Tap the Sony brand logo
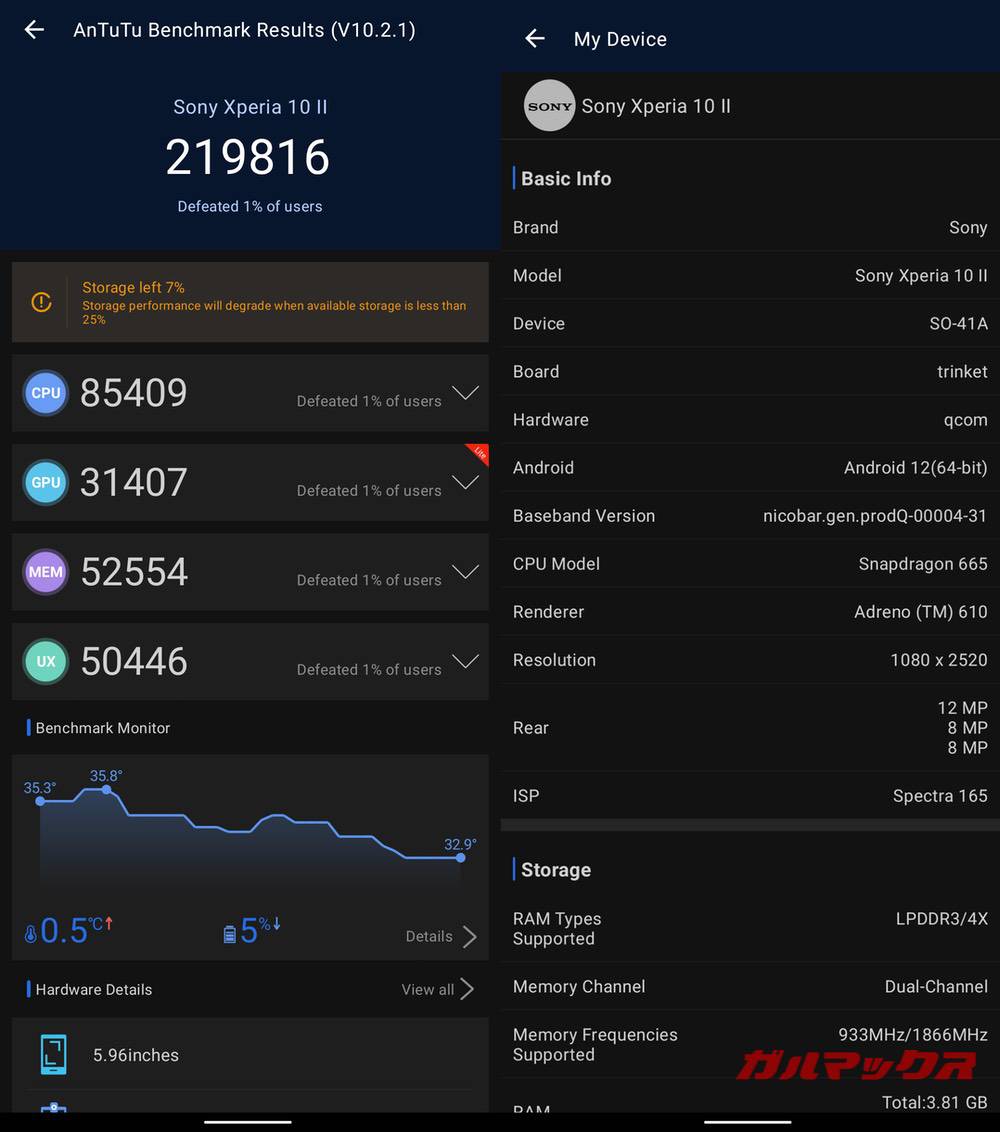 click(550, 106)
